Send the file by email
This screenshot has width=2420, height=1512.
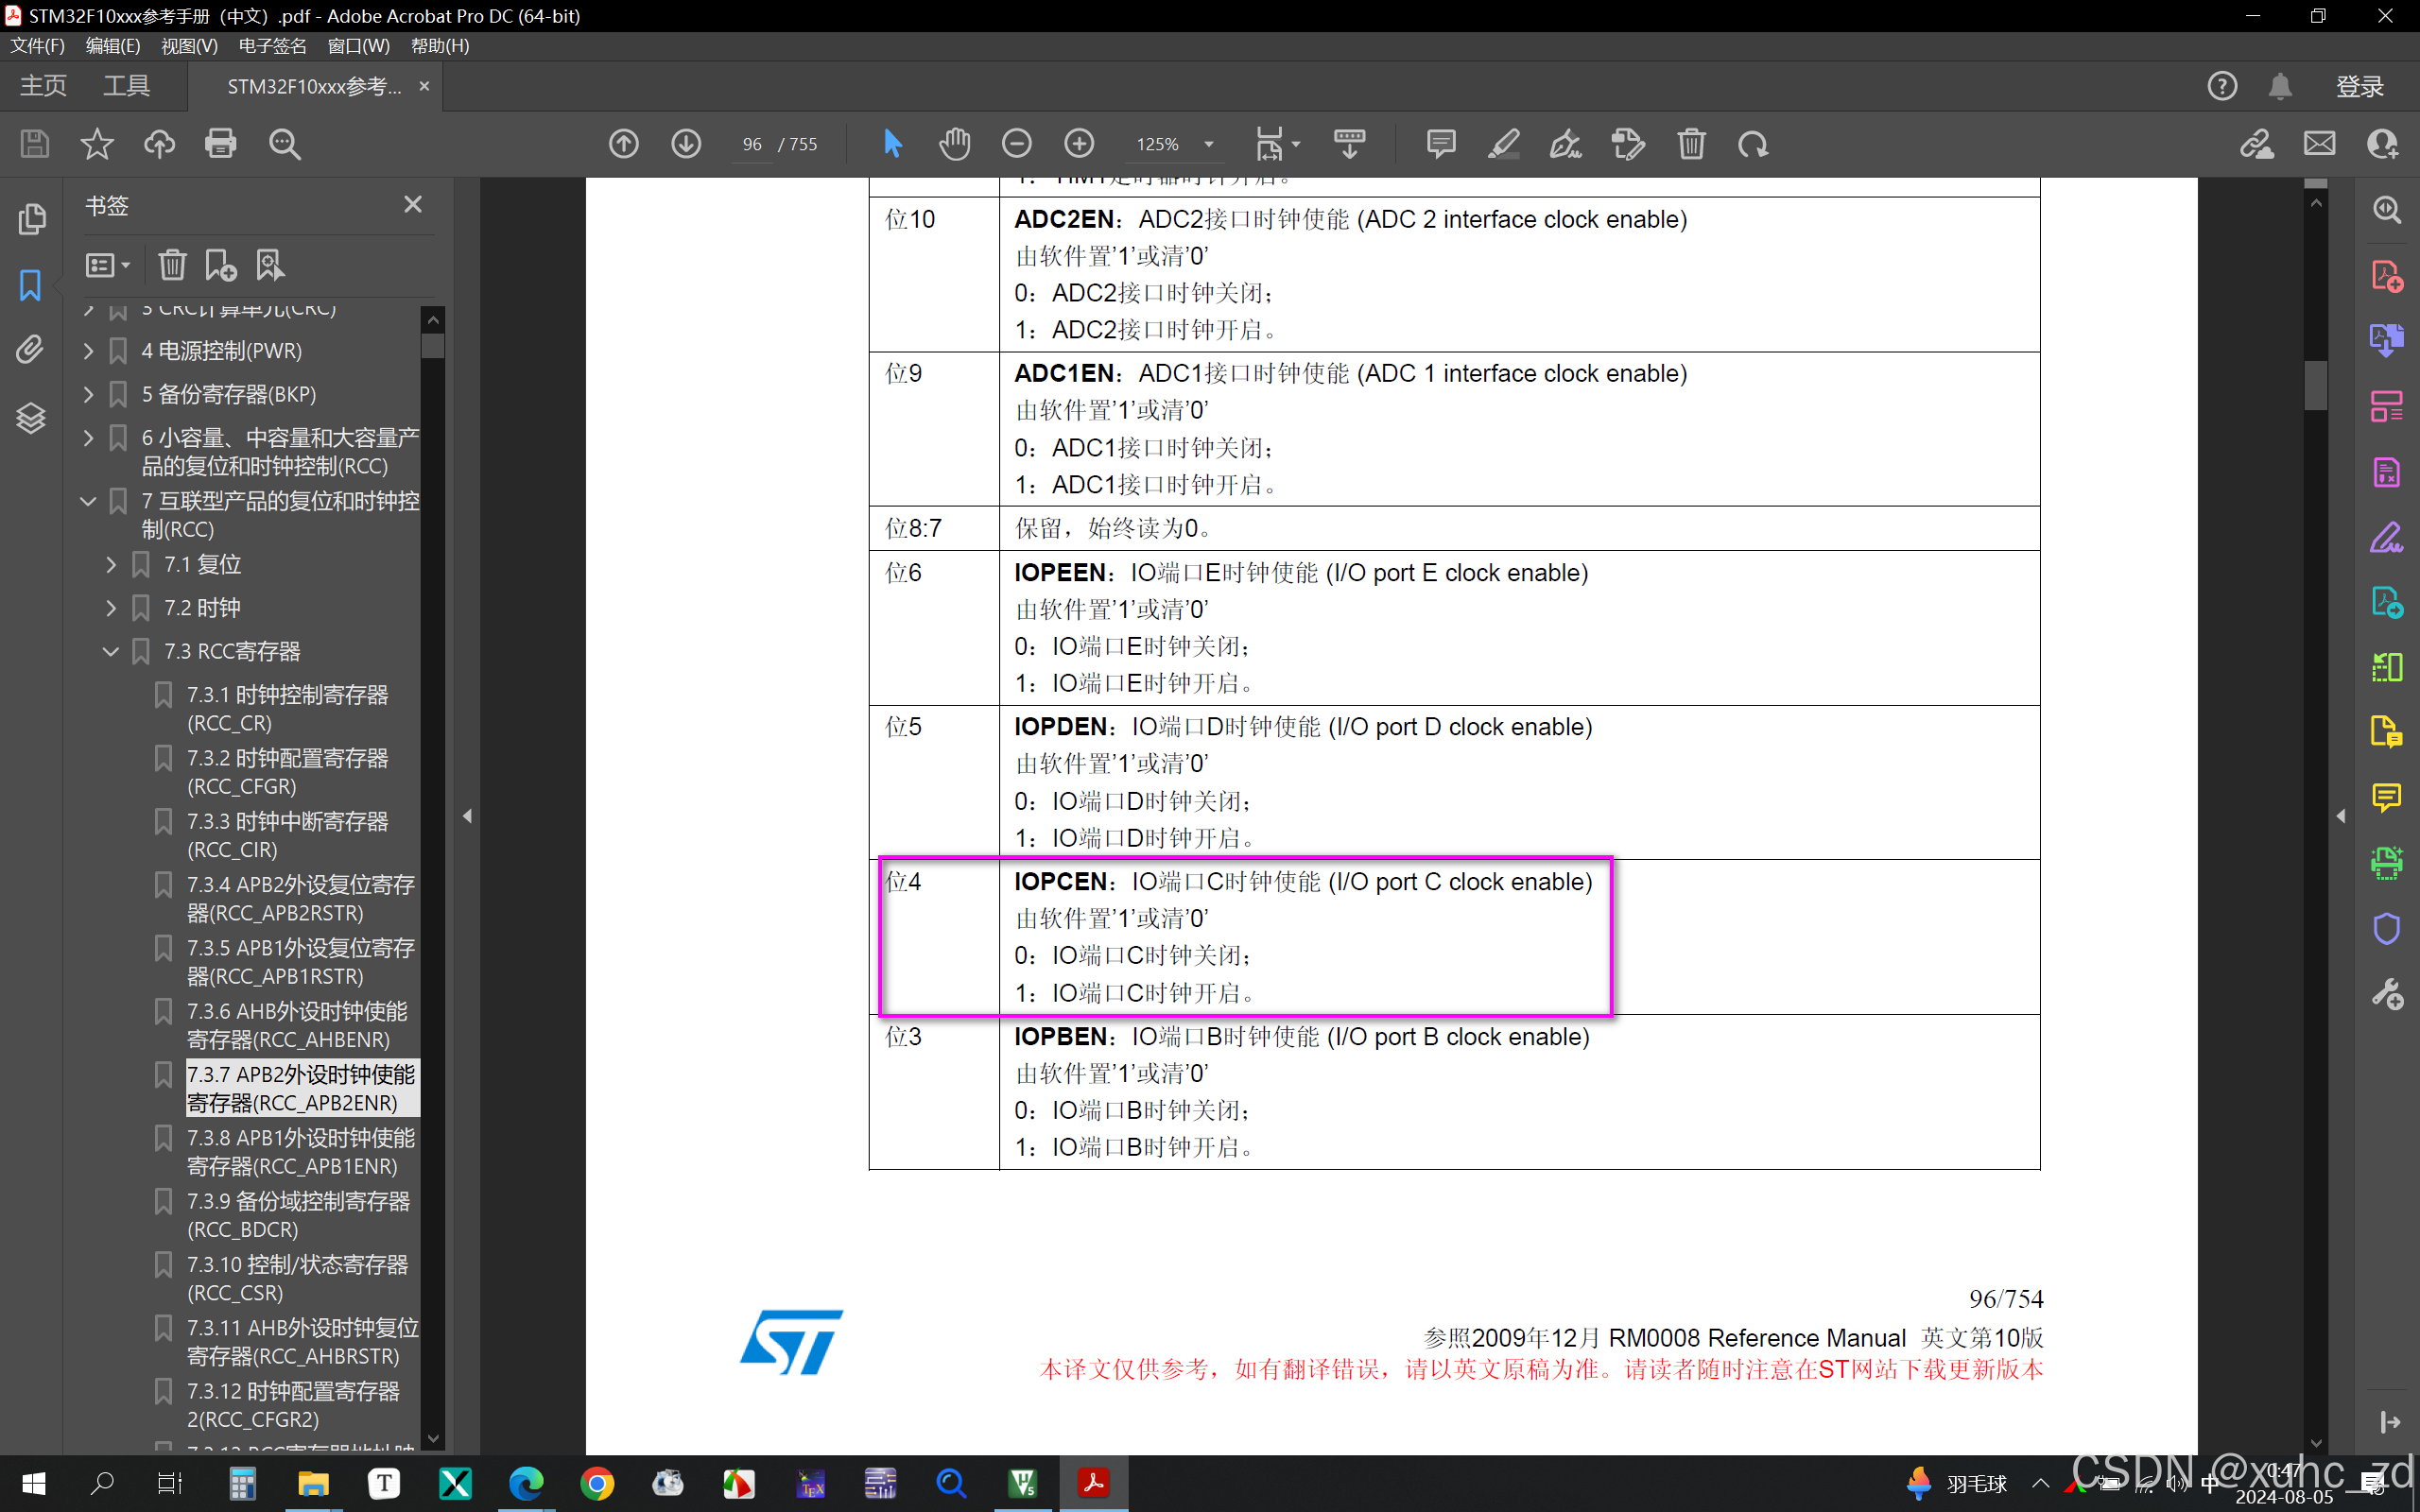(x=2320, y=144)
